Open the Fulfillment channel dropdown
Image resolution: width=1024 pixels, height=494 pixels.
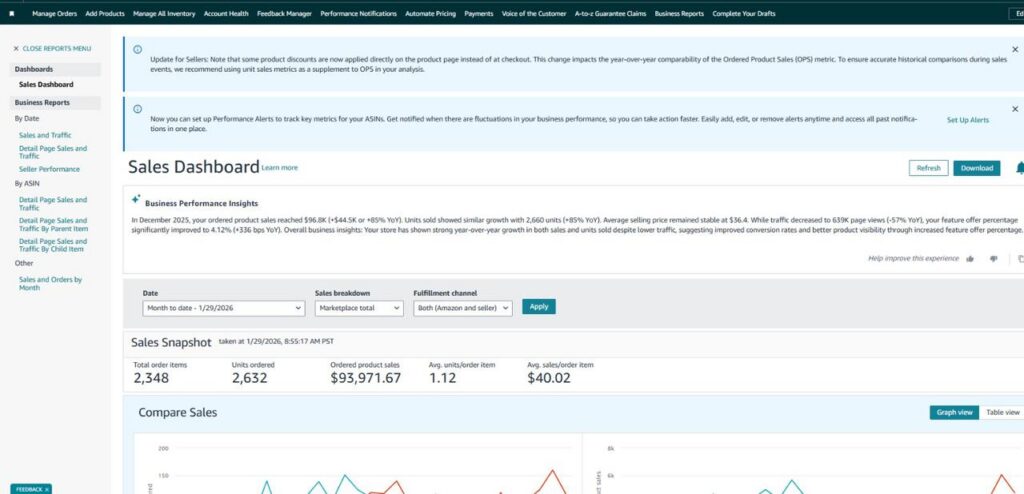click(x=462, y=308)
